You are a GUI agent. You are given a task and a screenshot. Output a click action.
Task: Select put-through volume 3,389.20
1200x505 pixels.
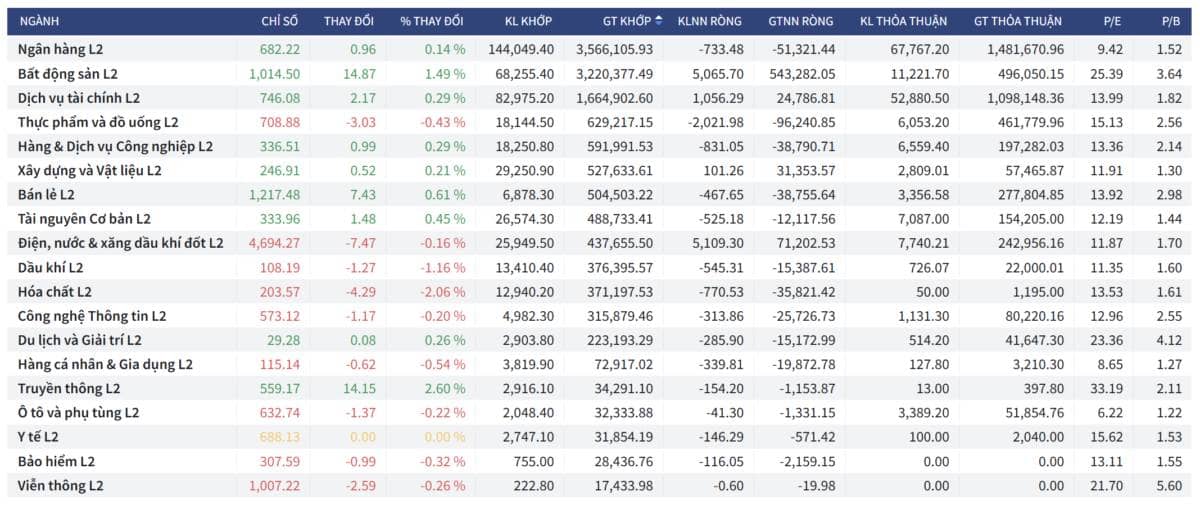923,412
